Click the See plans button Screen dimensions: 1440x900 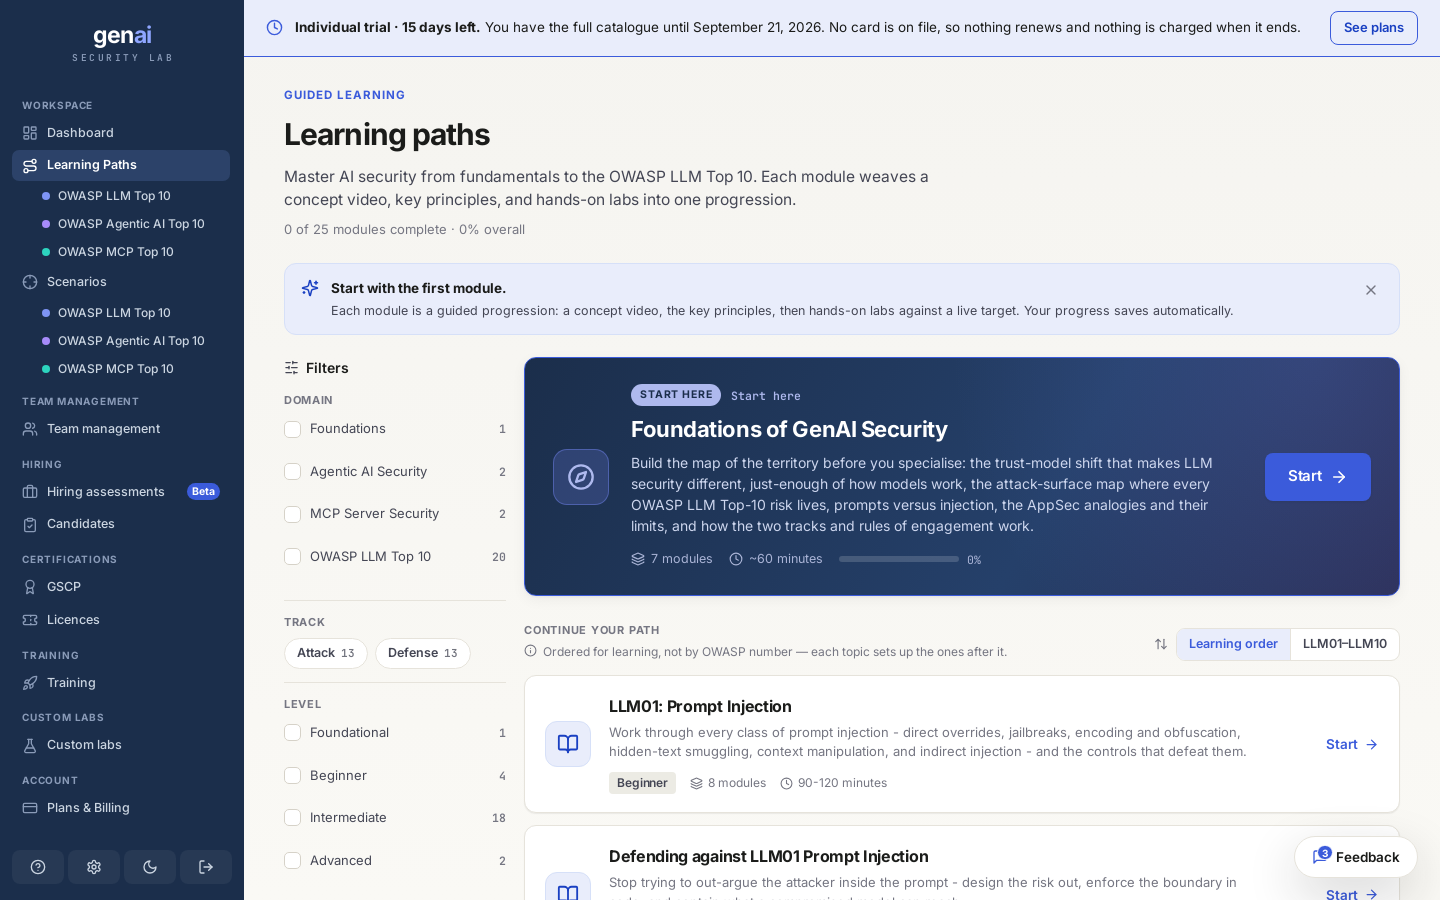(x=1374, y=28)
